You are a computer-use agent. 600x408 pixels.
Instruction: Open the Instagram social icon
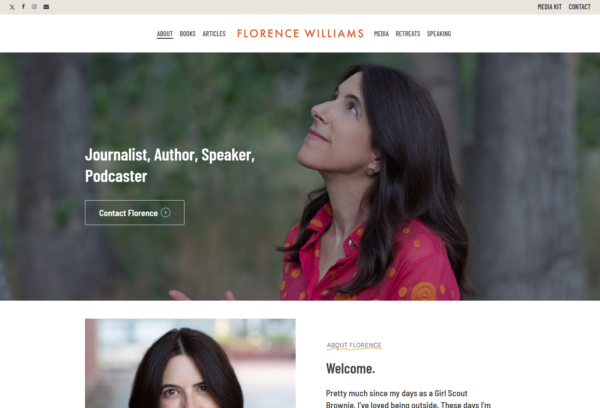pyautogui.click(x=34, y=7)
